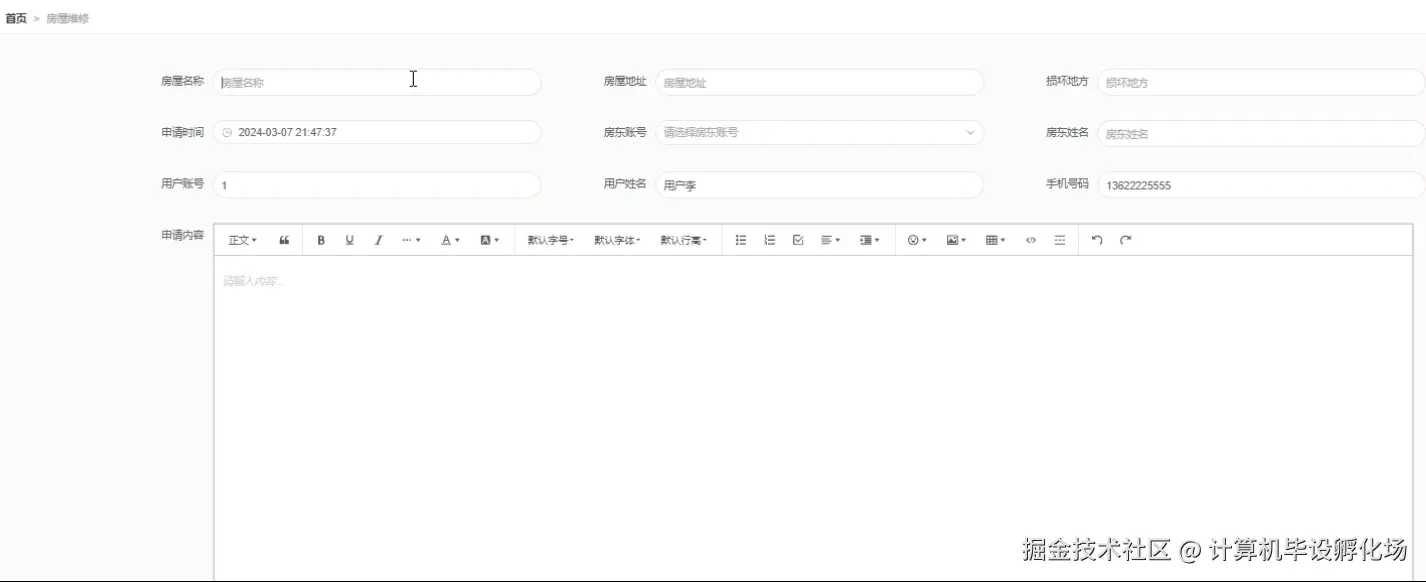This screenshot has width=1426, height=582.
Task: Open the 房东账号 landlord account dropdown
Action: pos(819,131)
